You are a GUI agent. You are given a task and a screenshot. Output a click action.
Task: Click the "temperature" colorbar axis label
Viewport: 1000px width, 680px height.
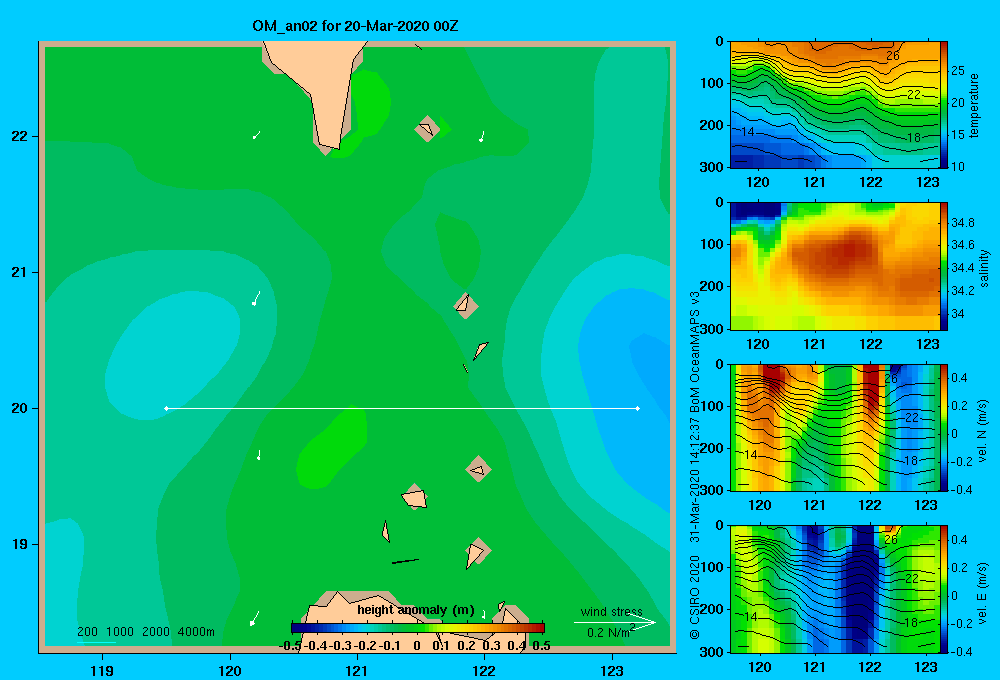click(974, 106)
